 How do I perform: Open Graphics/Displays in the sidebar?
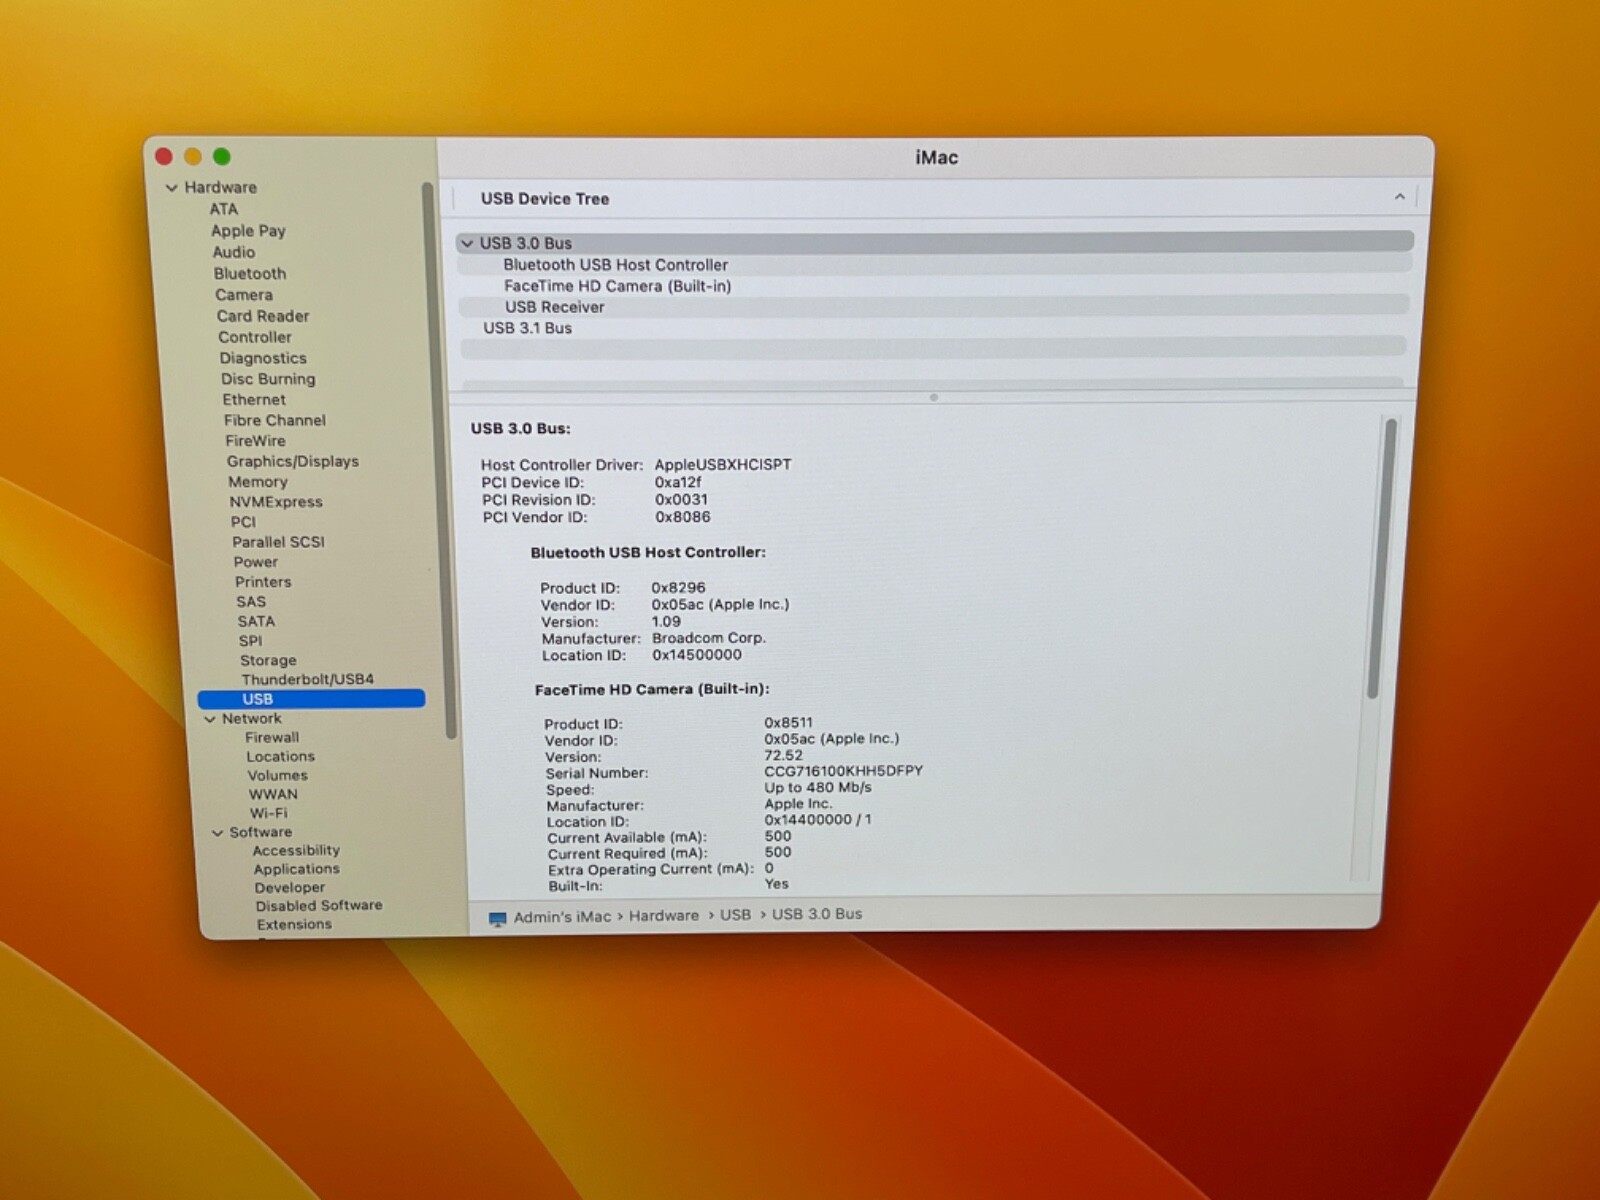point(292,461)
